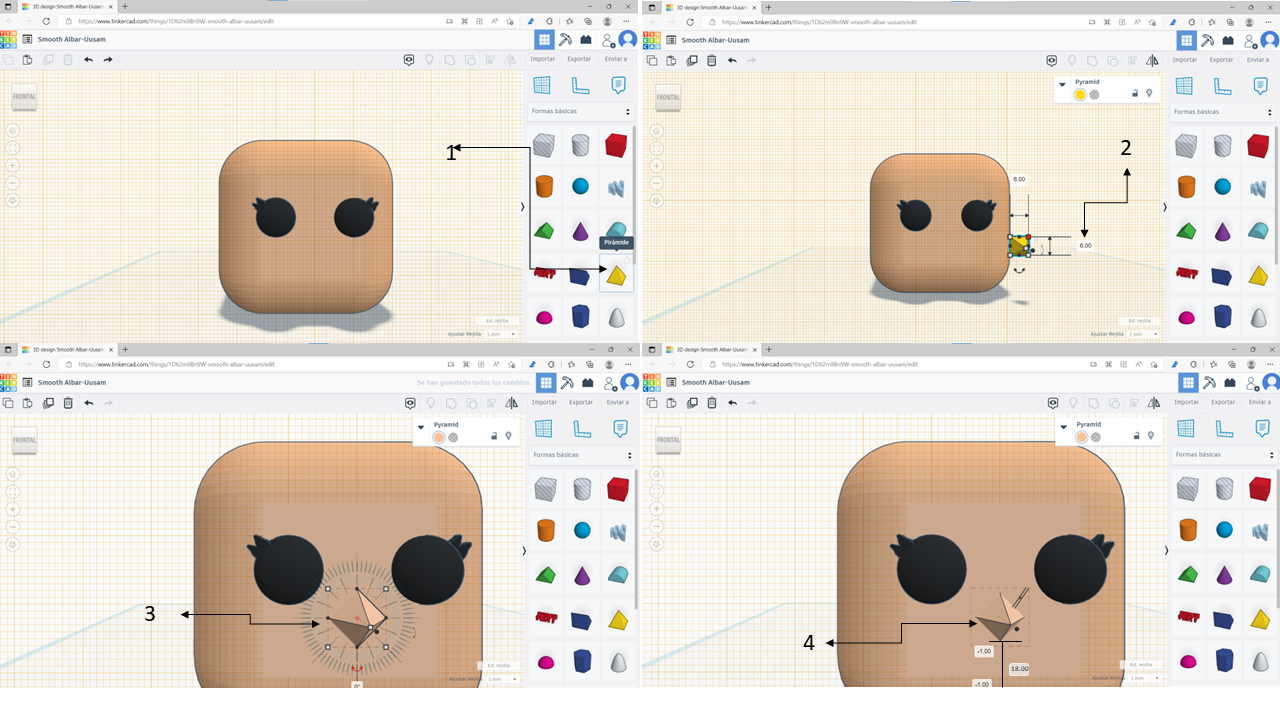
Task: Toggle the Pyramid lock in top-right window
Action: pos(1135,94)
